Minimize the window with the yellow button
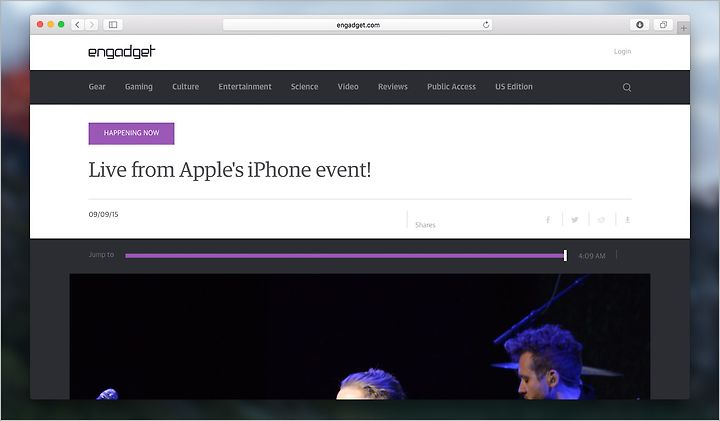 click(x=51, y=25)
